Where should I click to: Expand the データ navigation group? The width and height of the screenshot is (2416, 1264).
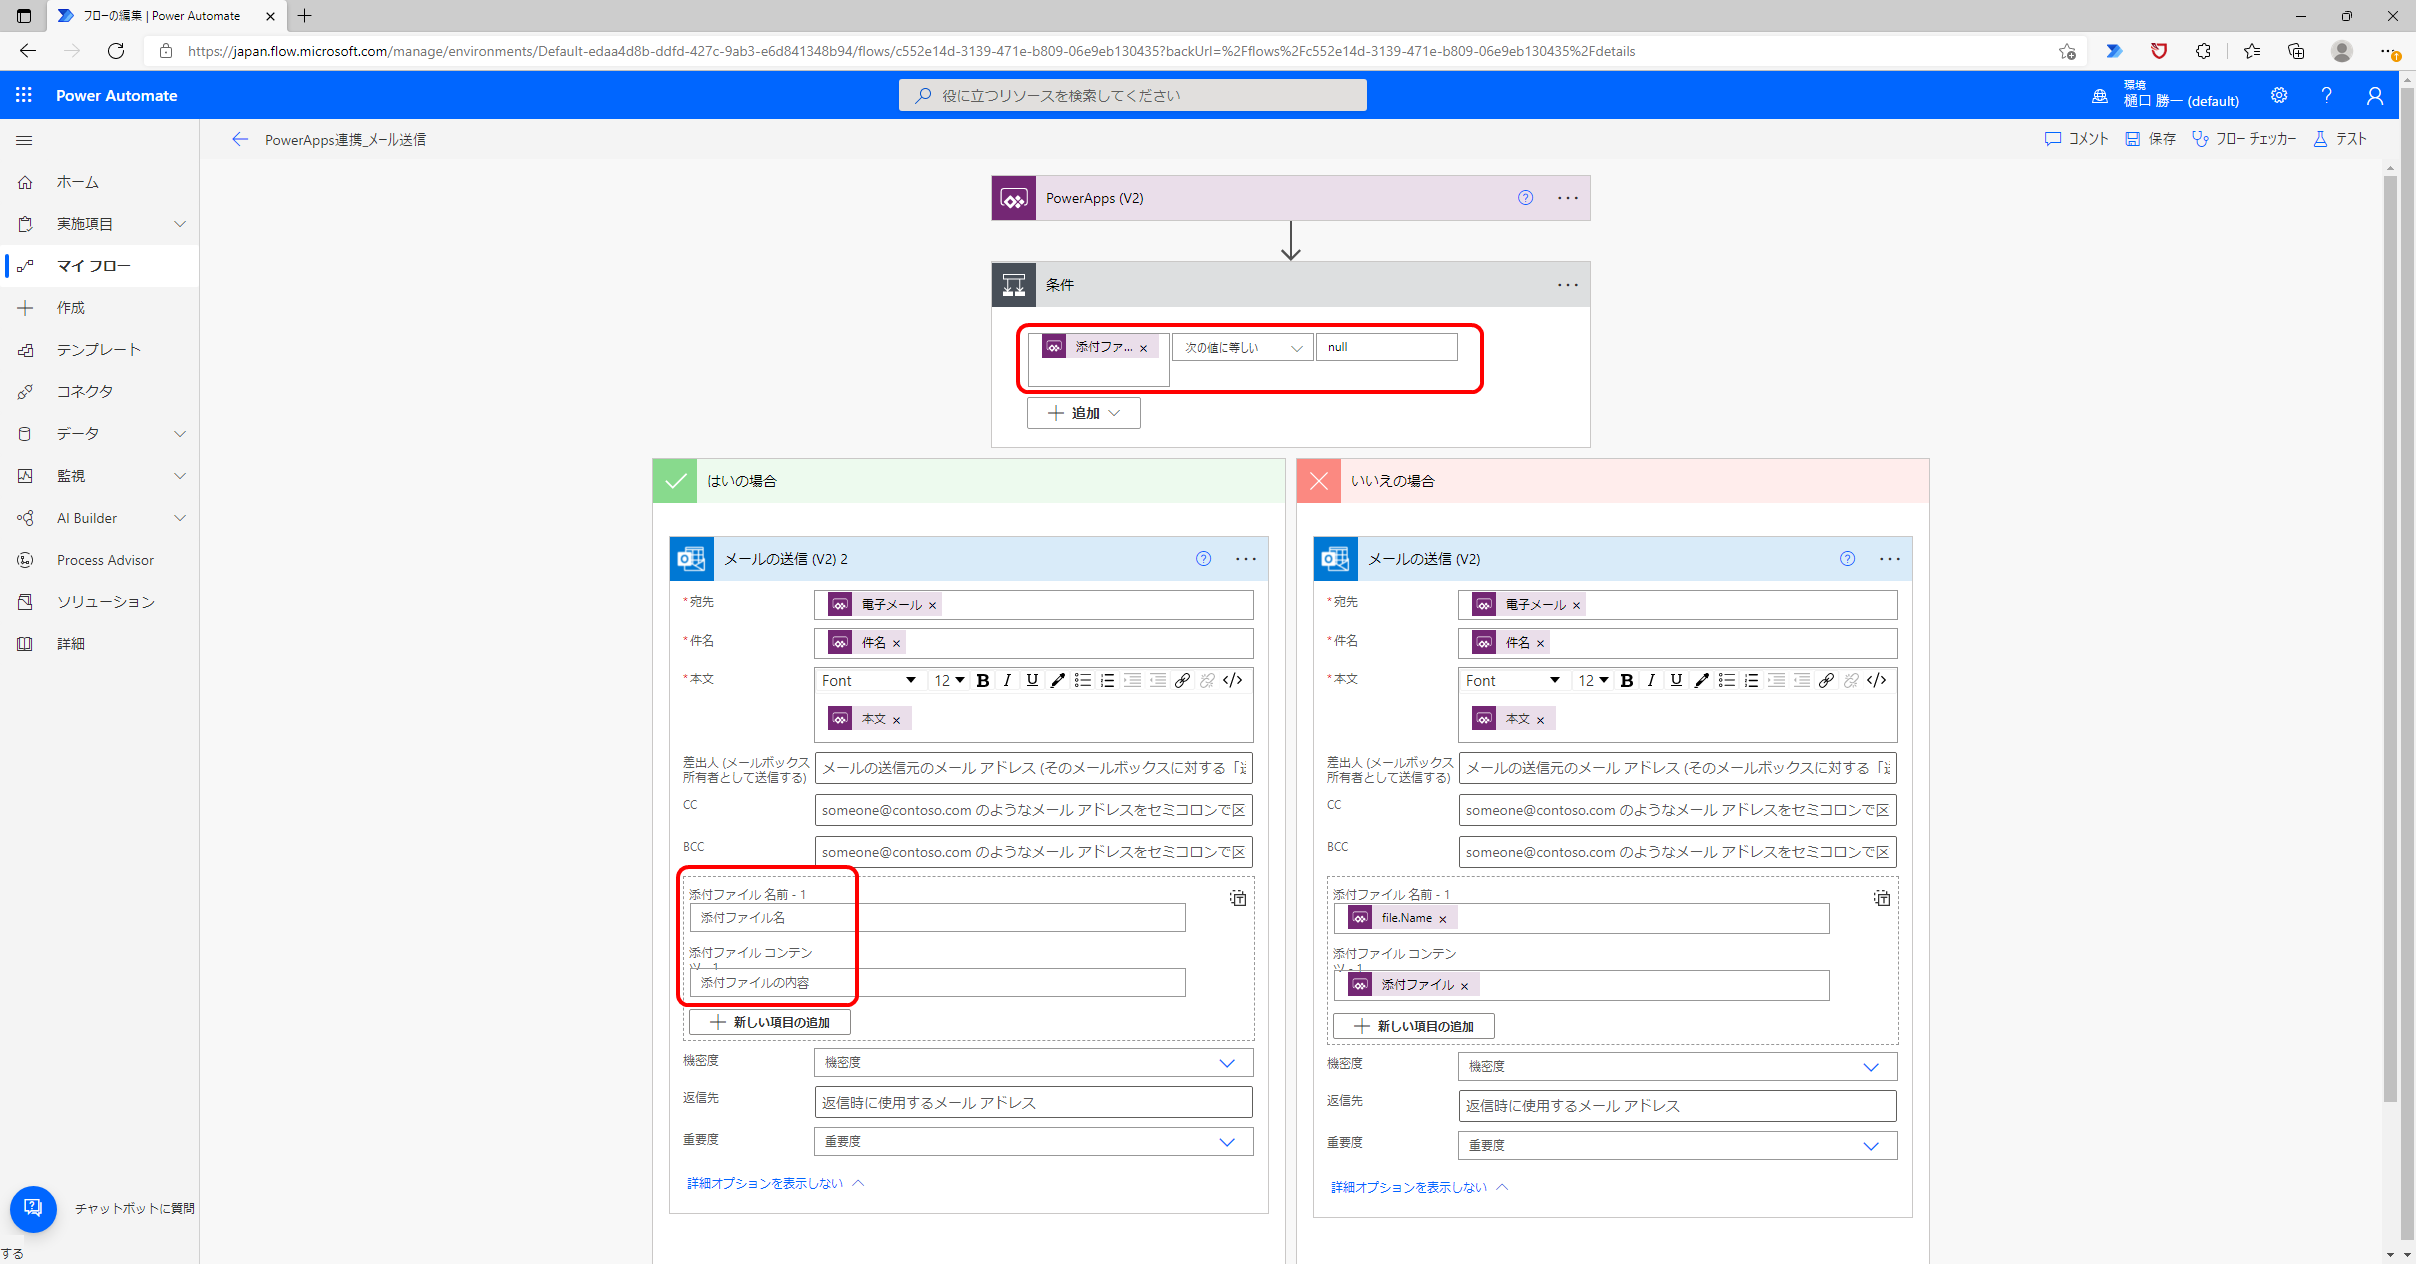click(x=180, y=434)
